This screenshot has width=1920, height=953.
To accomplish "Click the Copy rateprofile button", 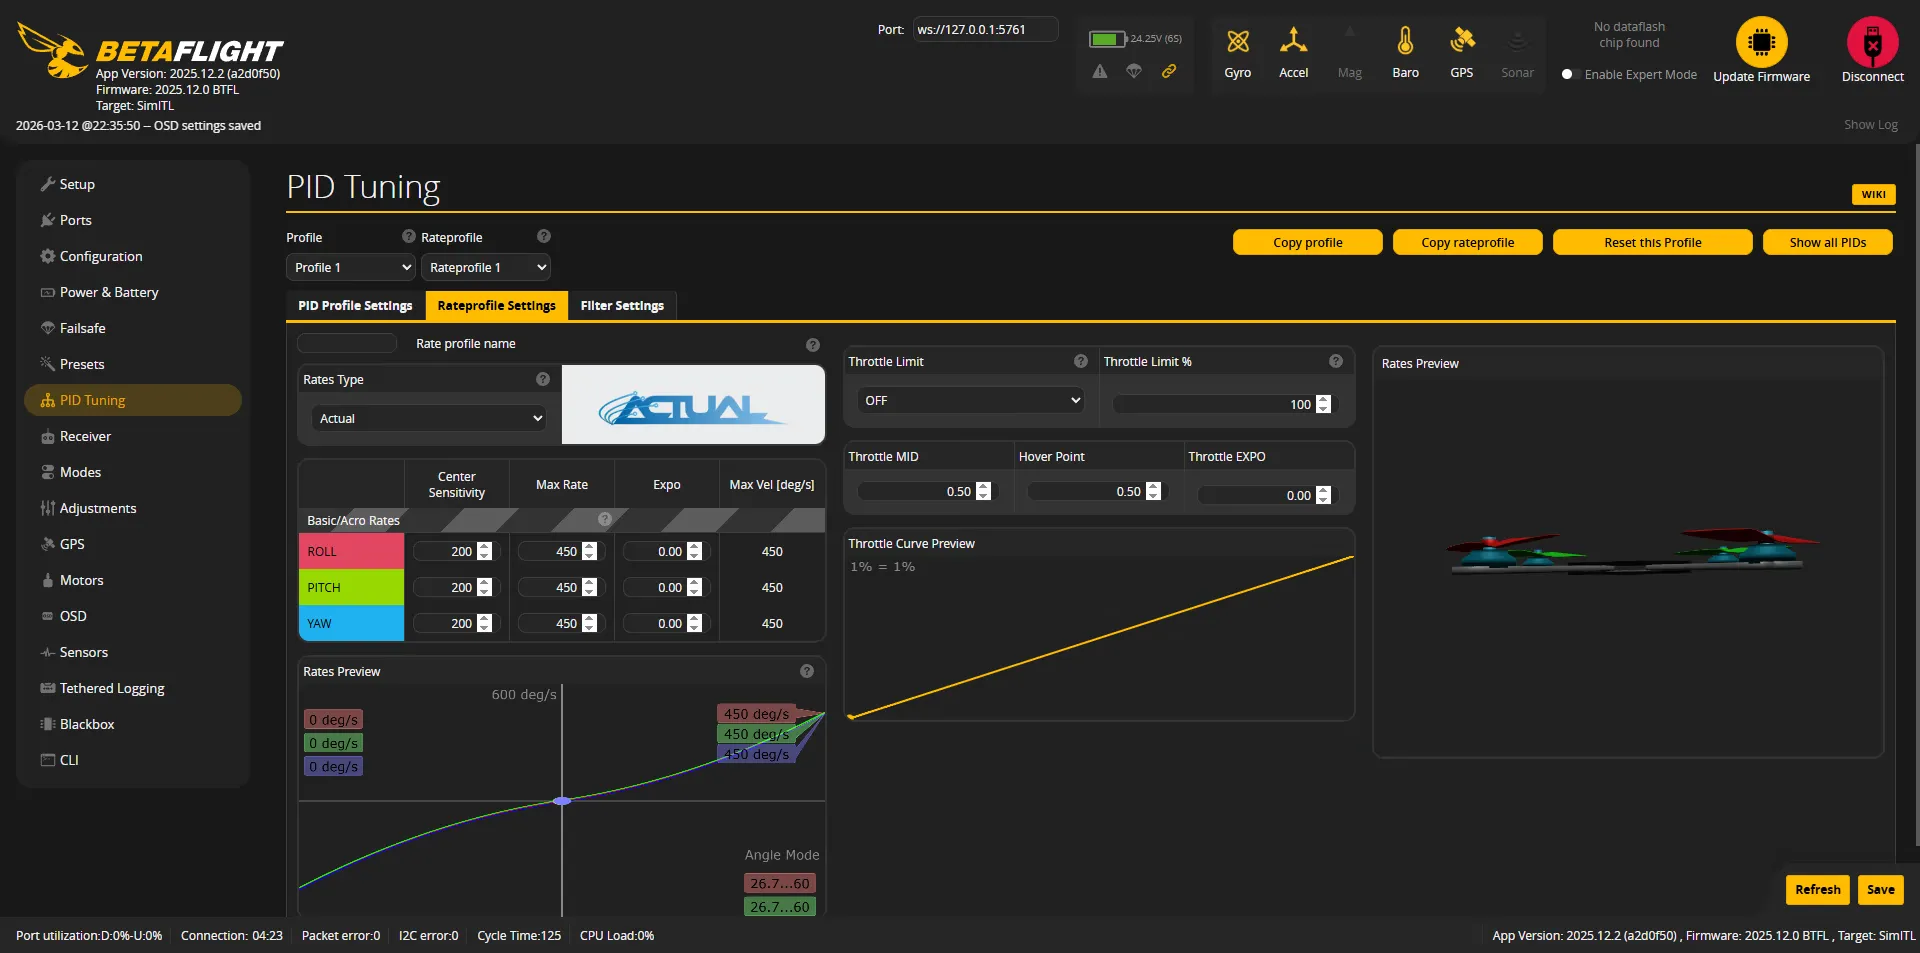I will click(1467, 242).
